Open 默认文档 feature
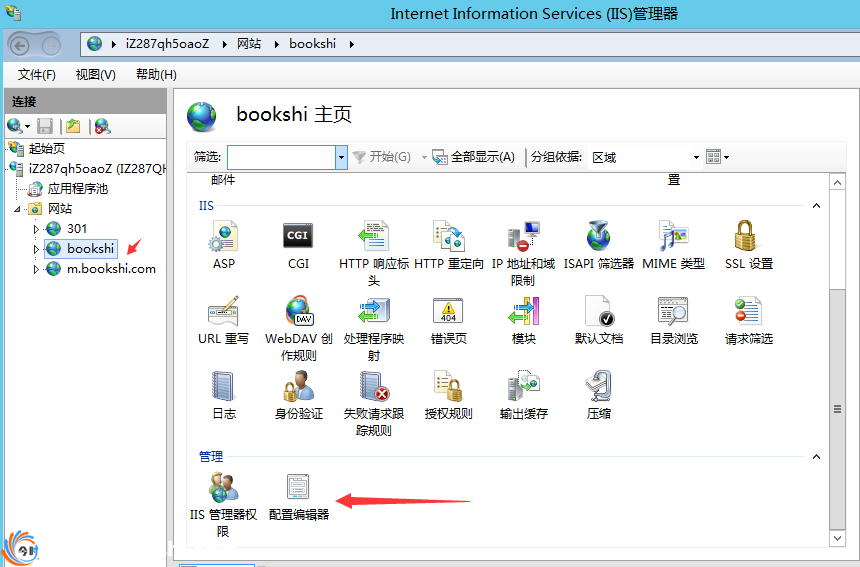 coord(598,320)
